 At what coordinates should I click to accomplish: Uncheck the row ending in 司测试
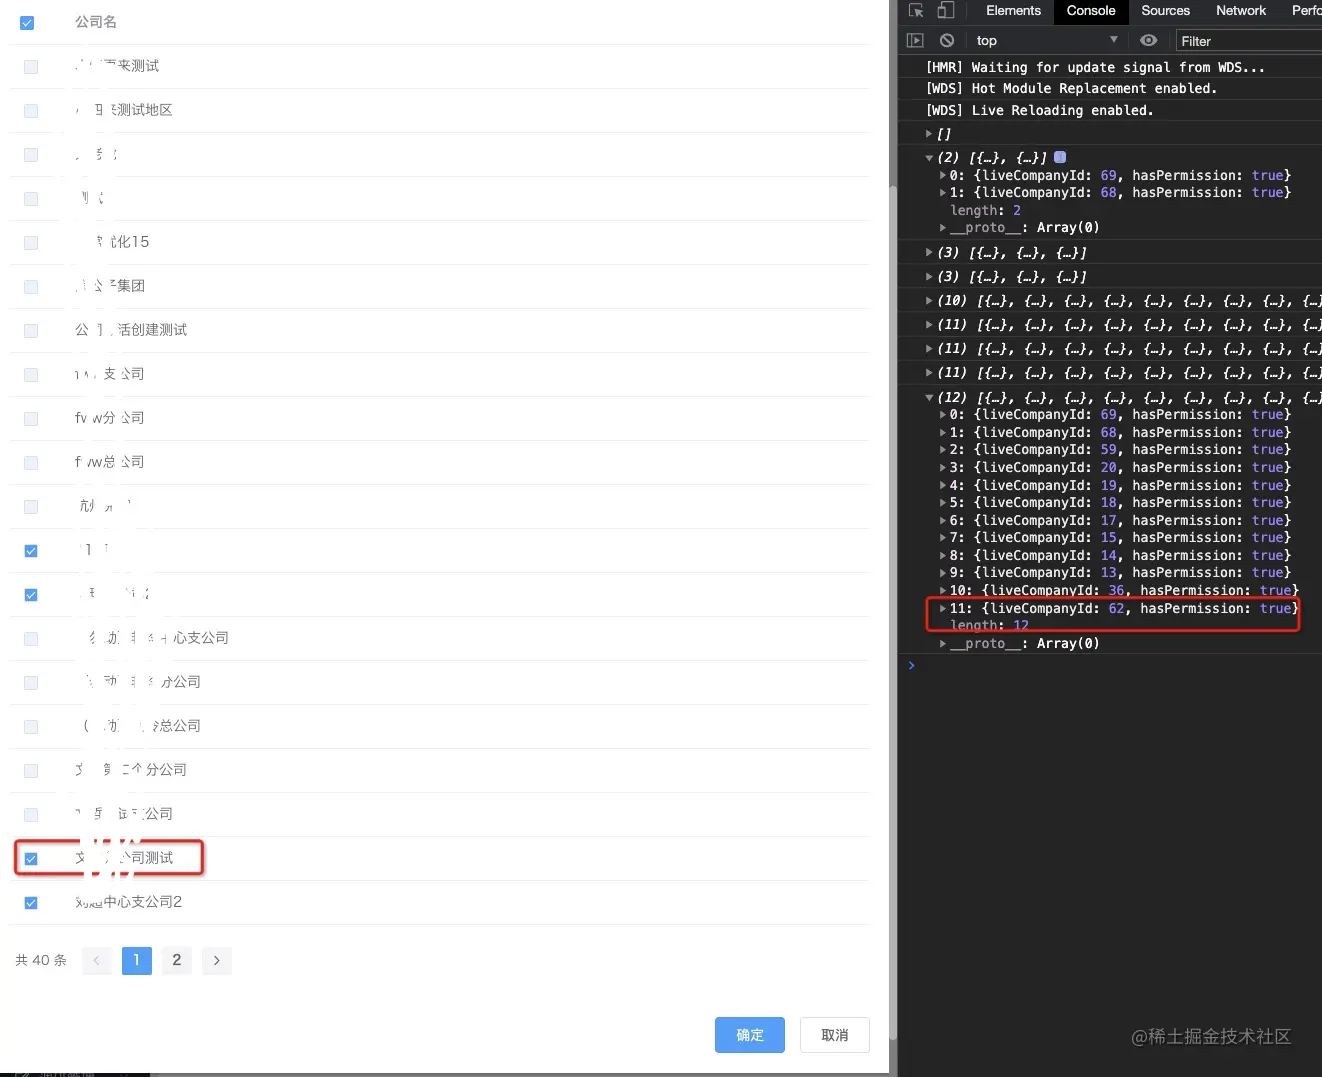point(31,858)
